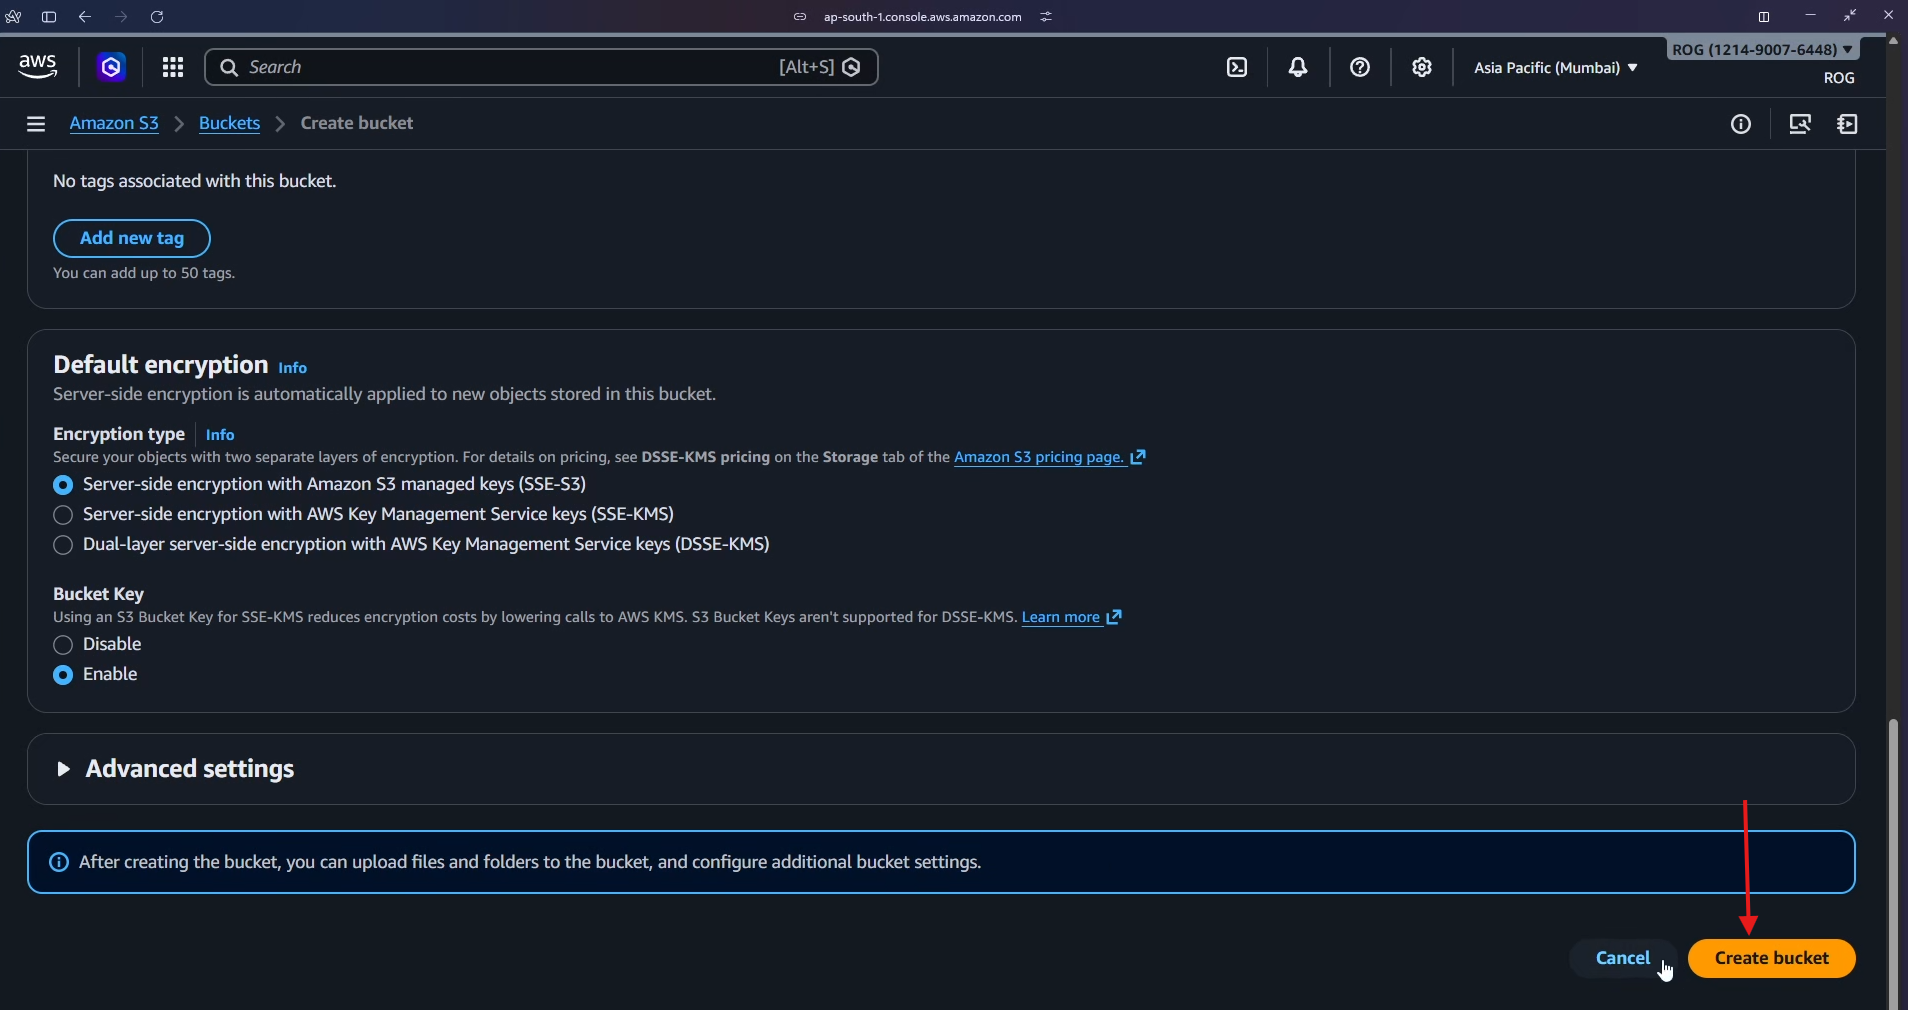Click the AWS logo home icon
Screen dimensions: 1908x1010
tap(38, 66)
